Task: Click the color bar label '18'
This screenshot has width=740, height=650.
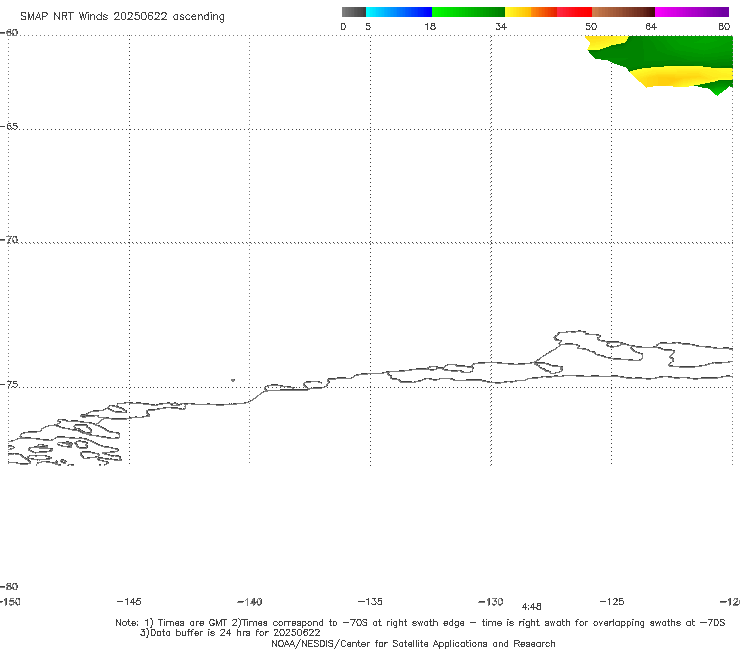Action: (x=430, y=26)
